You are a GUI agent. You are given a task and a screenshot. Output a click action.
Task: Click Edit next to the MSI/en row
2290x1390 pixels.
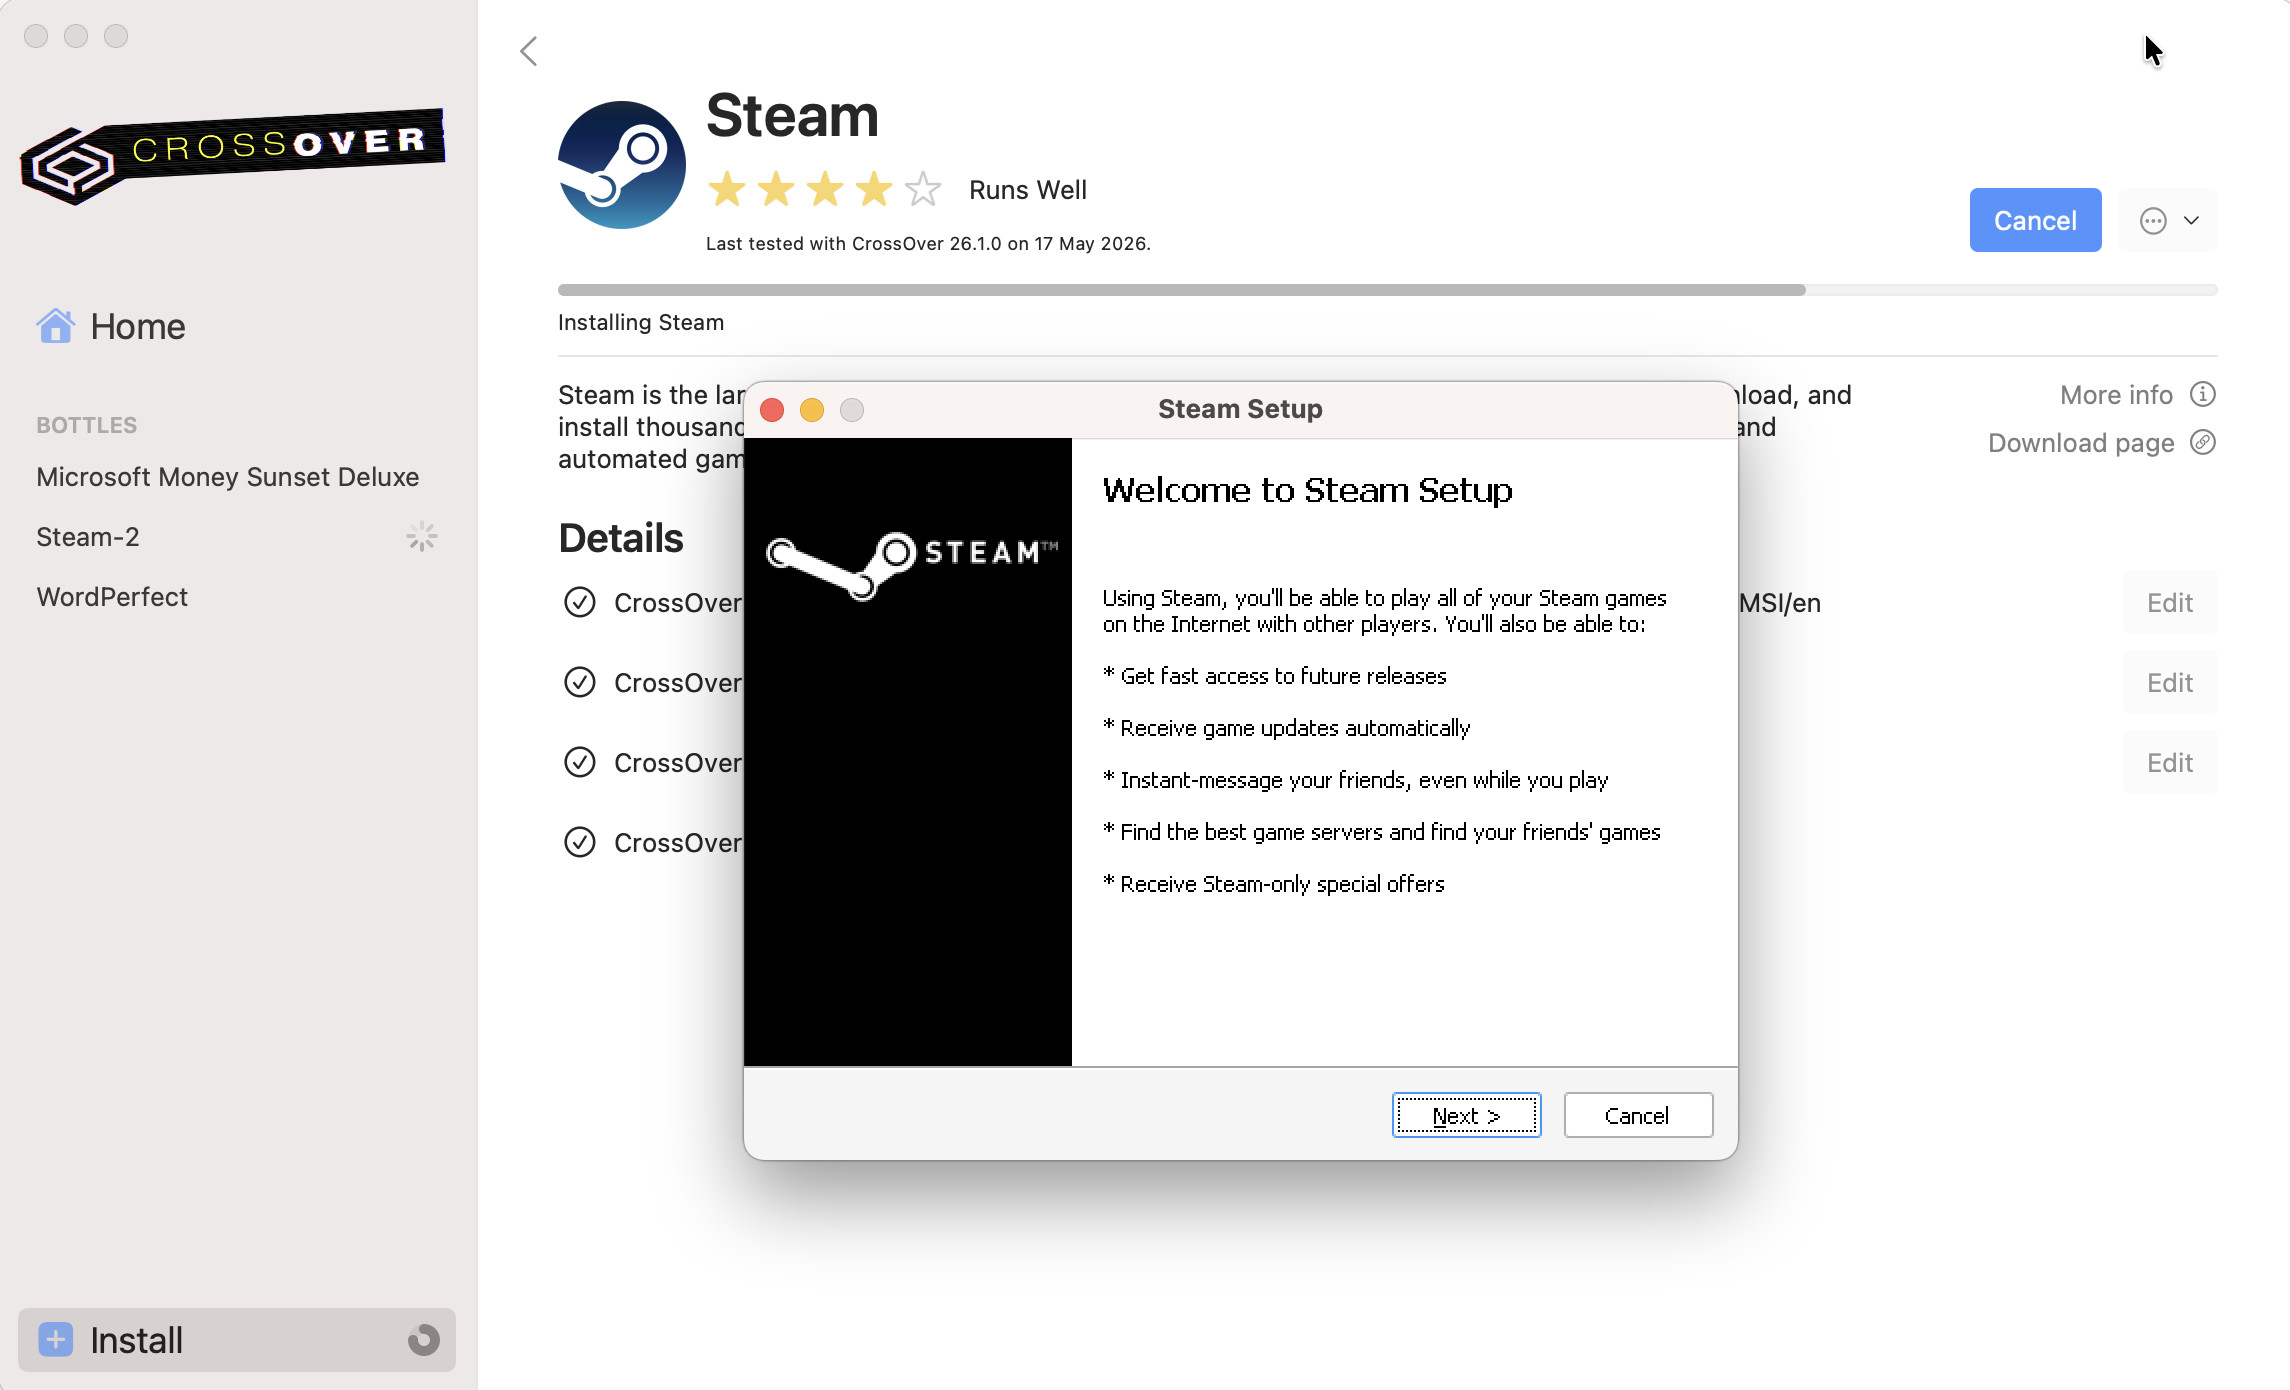coord(2170,603)
